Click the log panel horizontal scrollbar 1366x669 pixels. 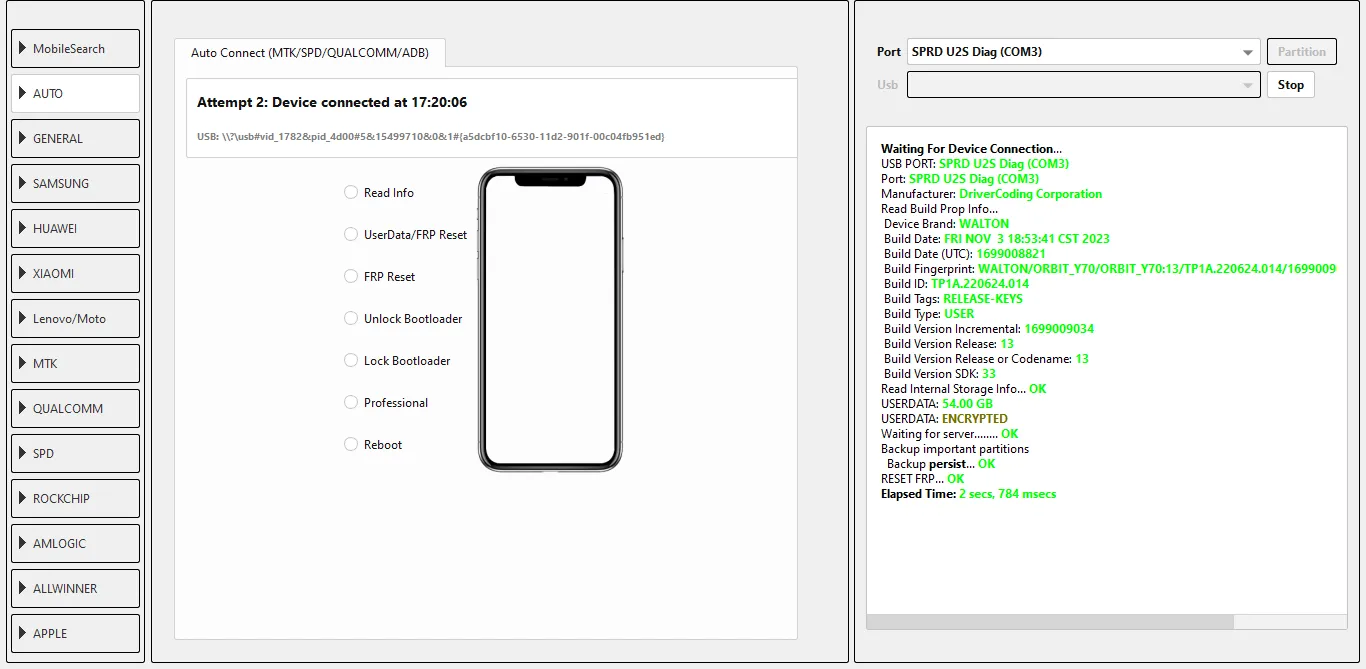tap(1050, 622)
